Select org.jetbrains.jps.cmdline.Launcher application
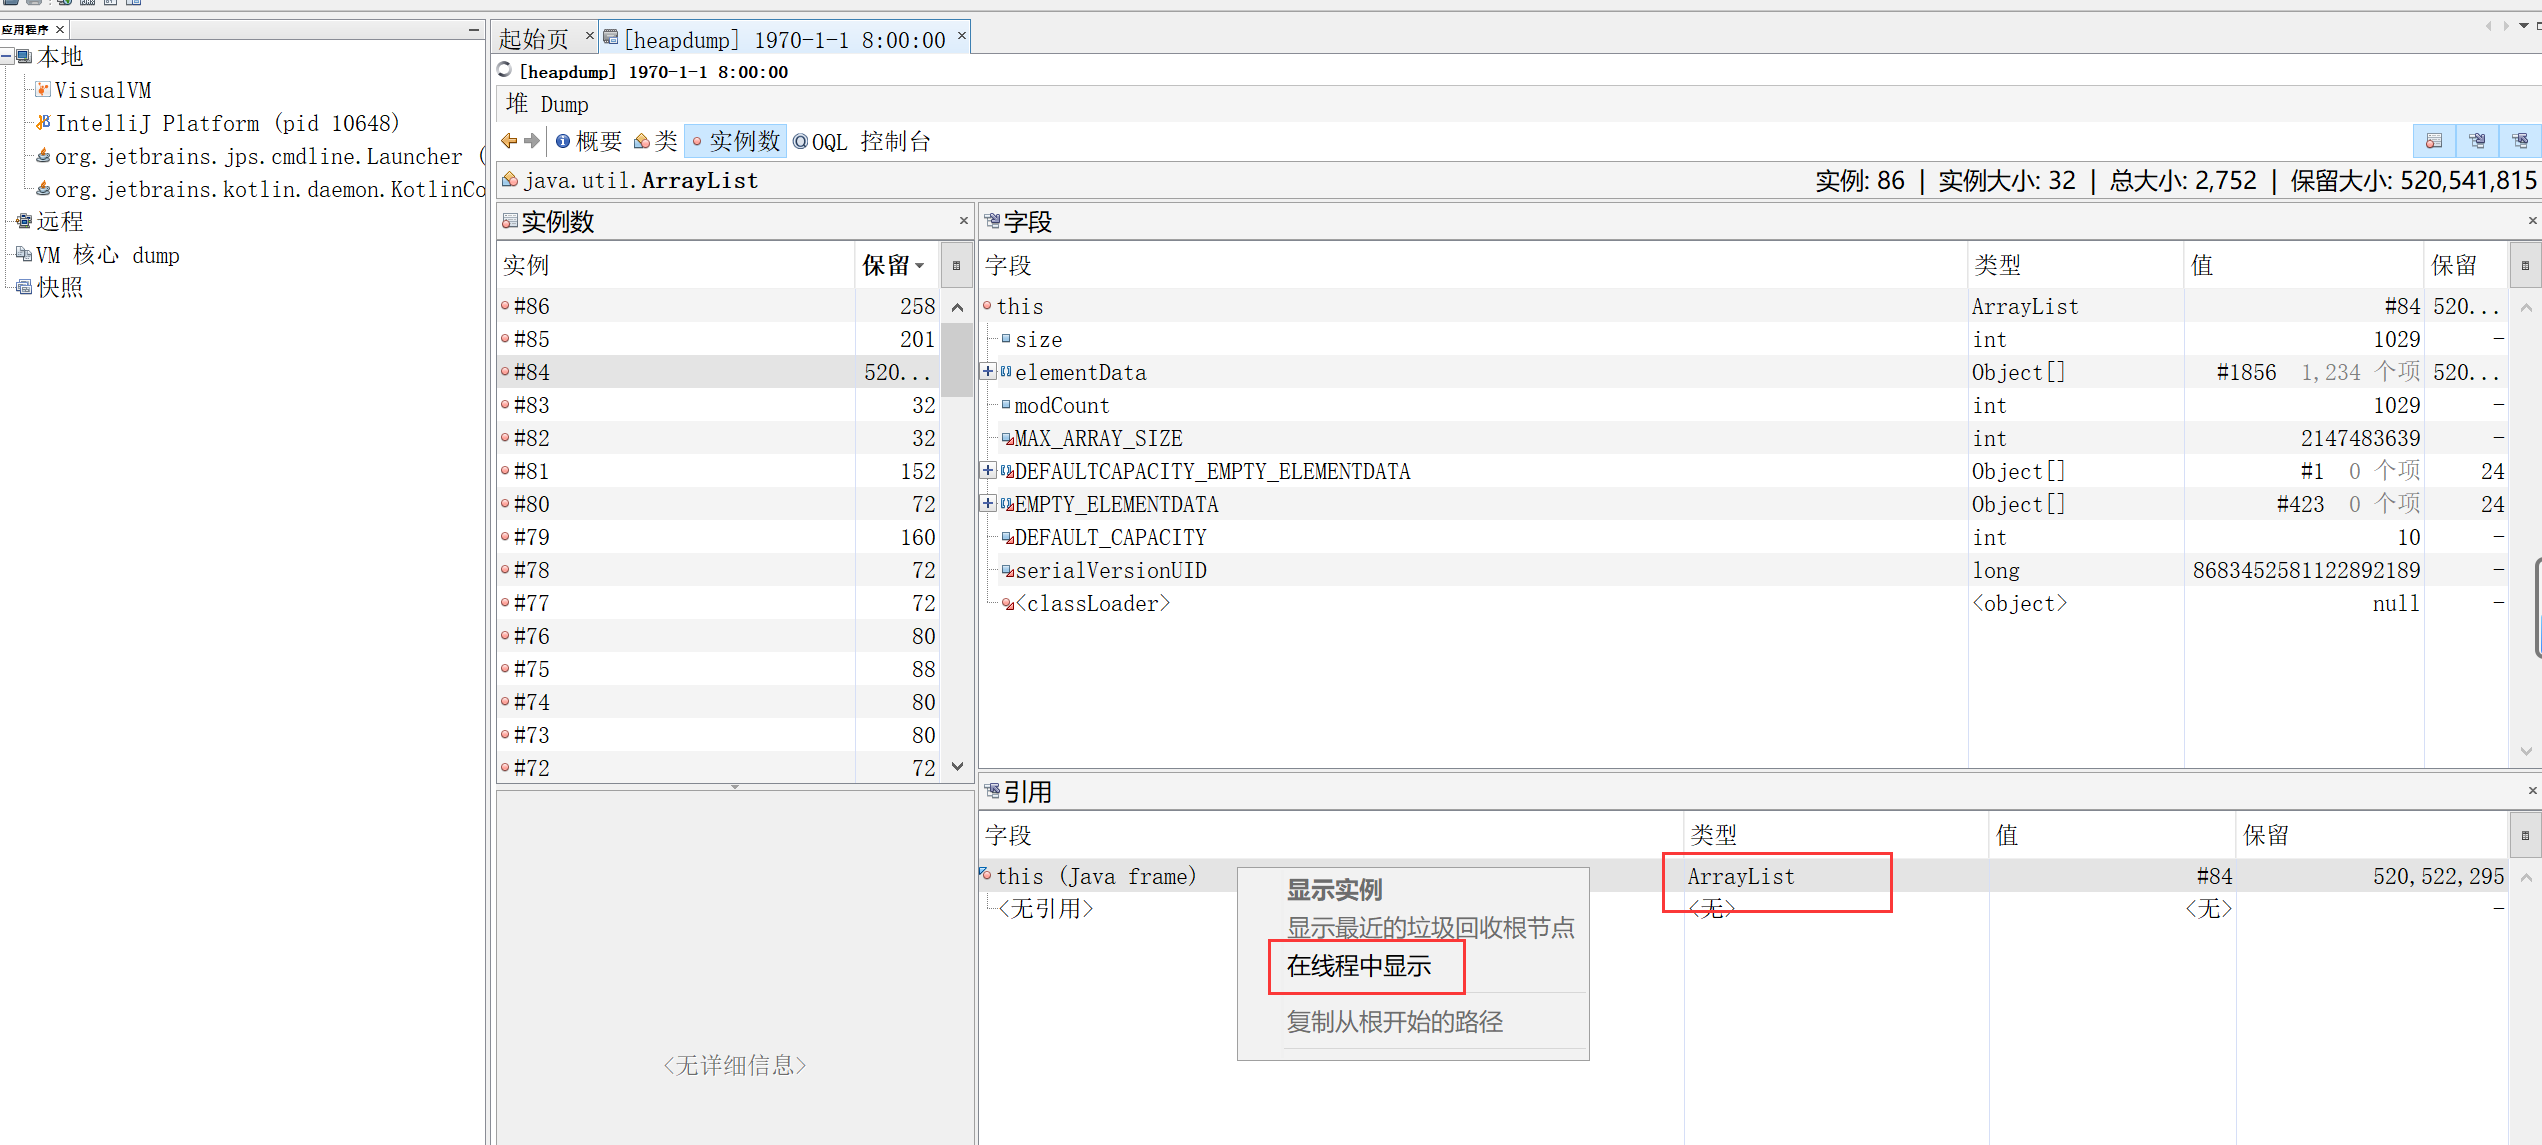Viewport: 2542px width, 1145px height. [258, 156]
